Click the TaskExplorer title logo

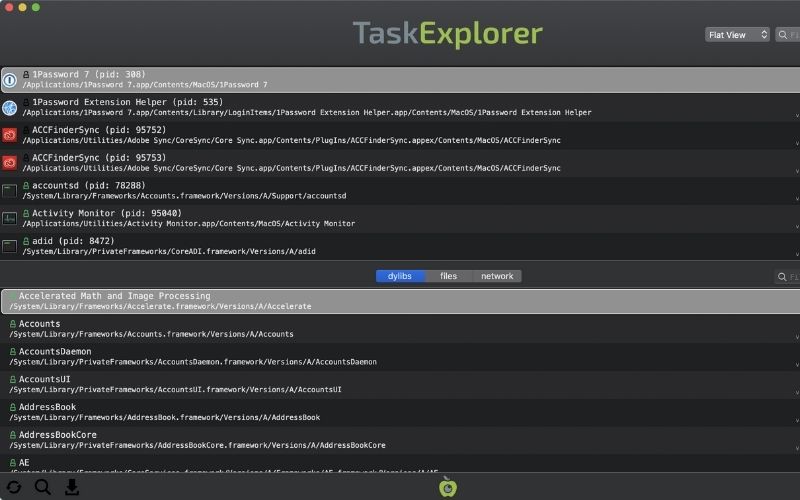click(x=447, y=34)
